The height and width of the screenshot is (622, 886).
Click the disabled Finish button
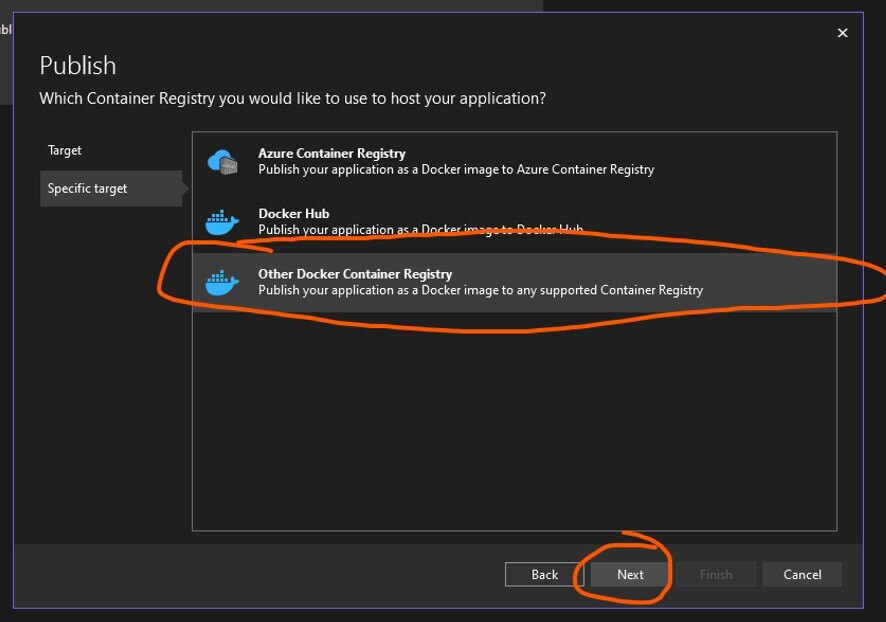click(x=716, y=574)
